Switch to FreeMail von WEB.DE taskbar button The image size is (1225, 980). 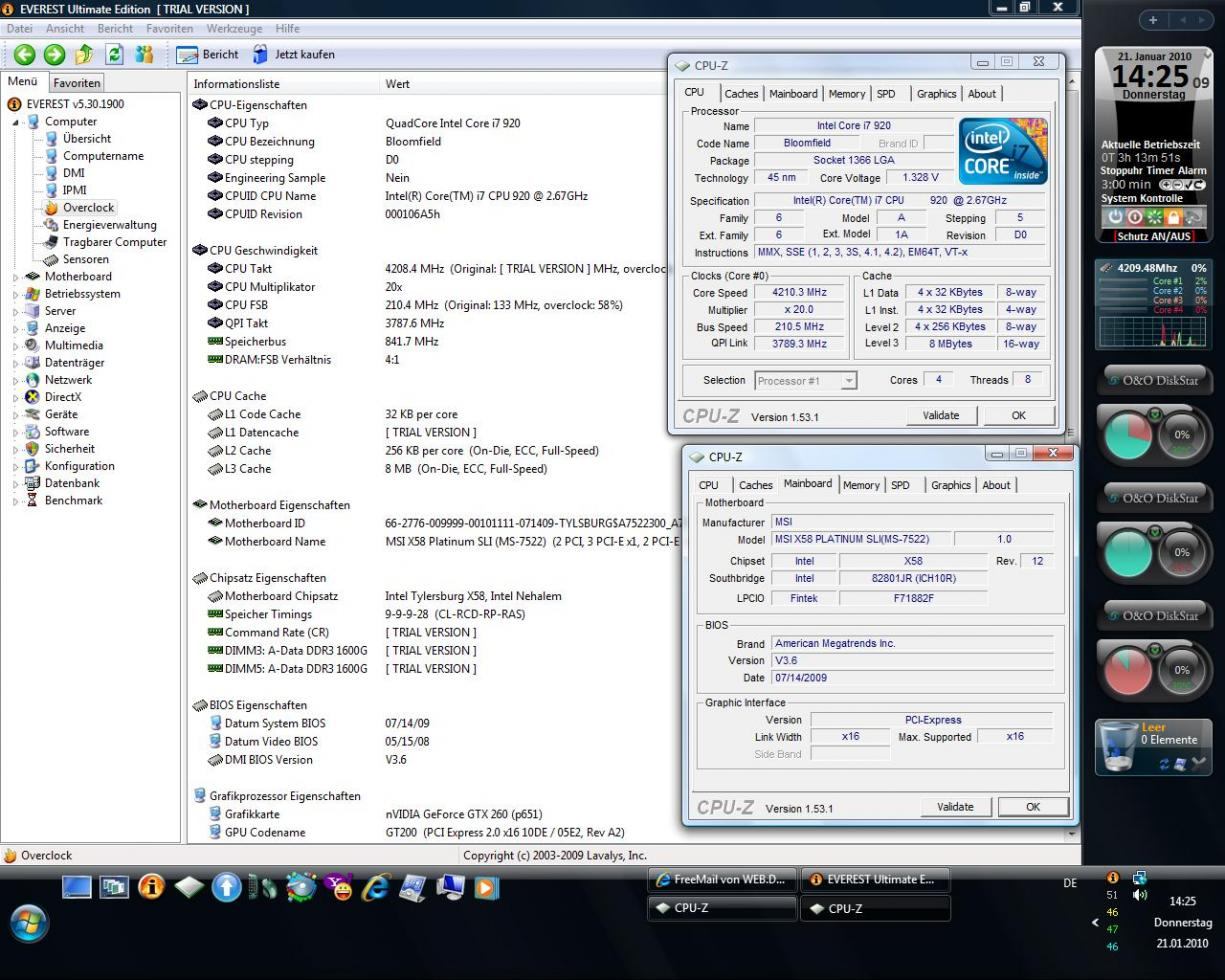tap(723, 880)
